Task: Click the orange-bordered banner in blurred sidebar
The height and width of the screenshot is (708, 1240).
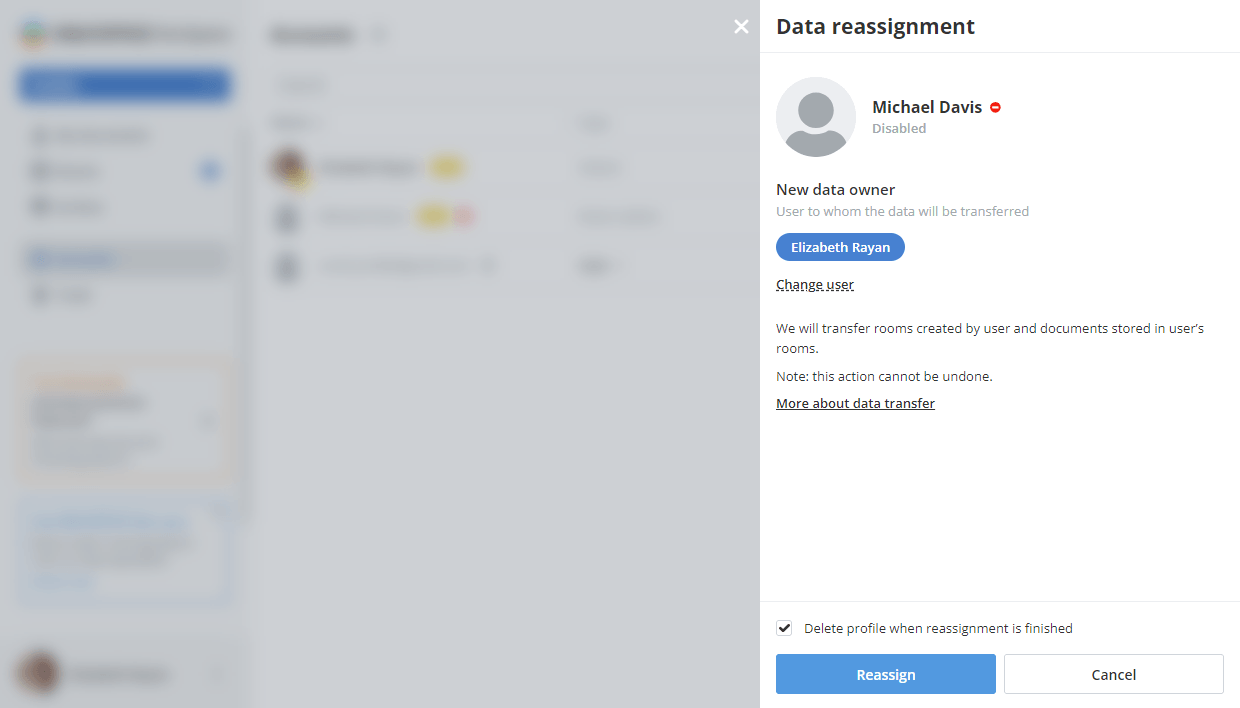Action: tap(124, 420)
